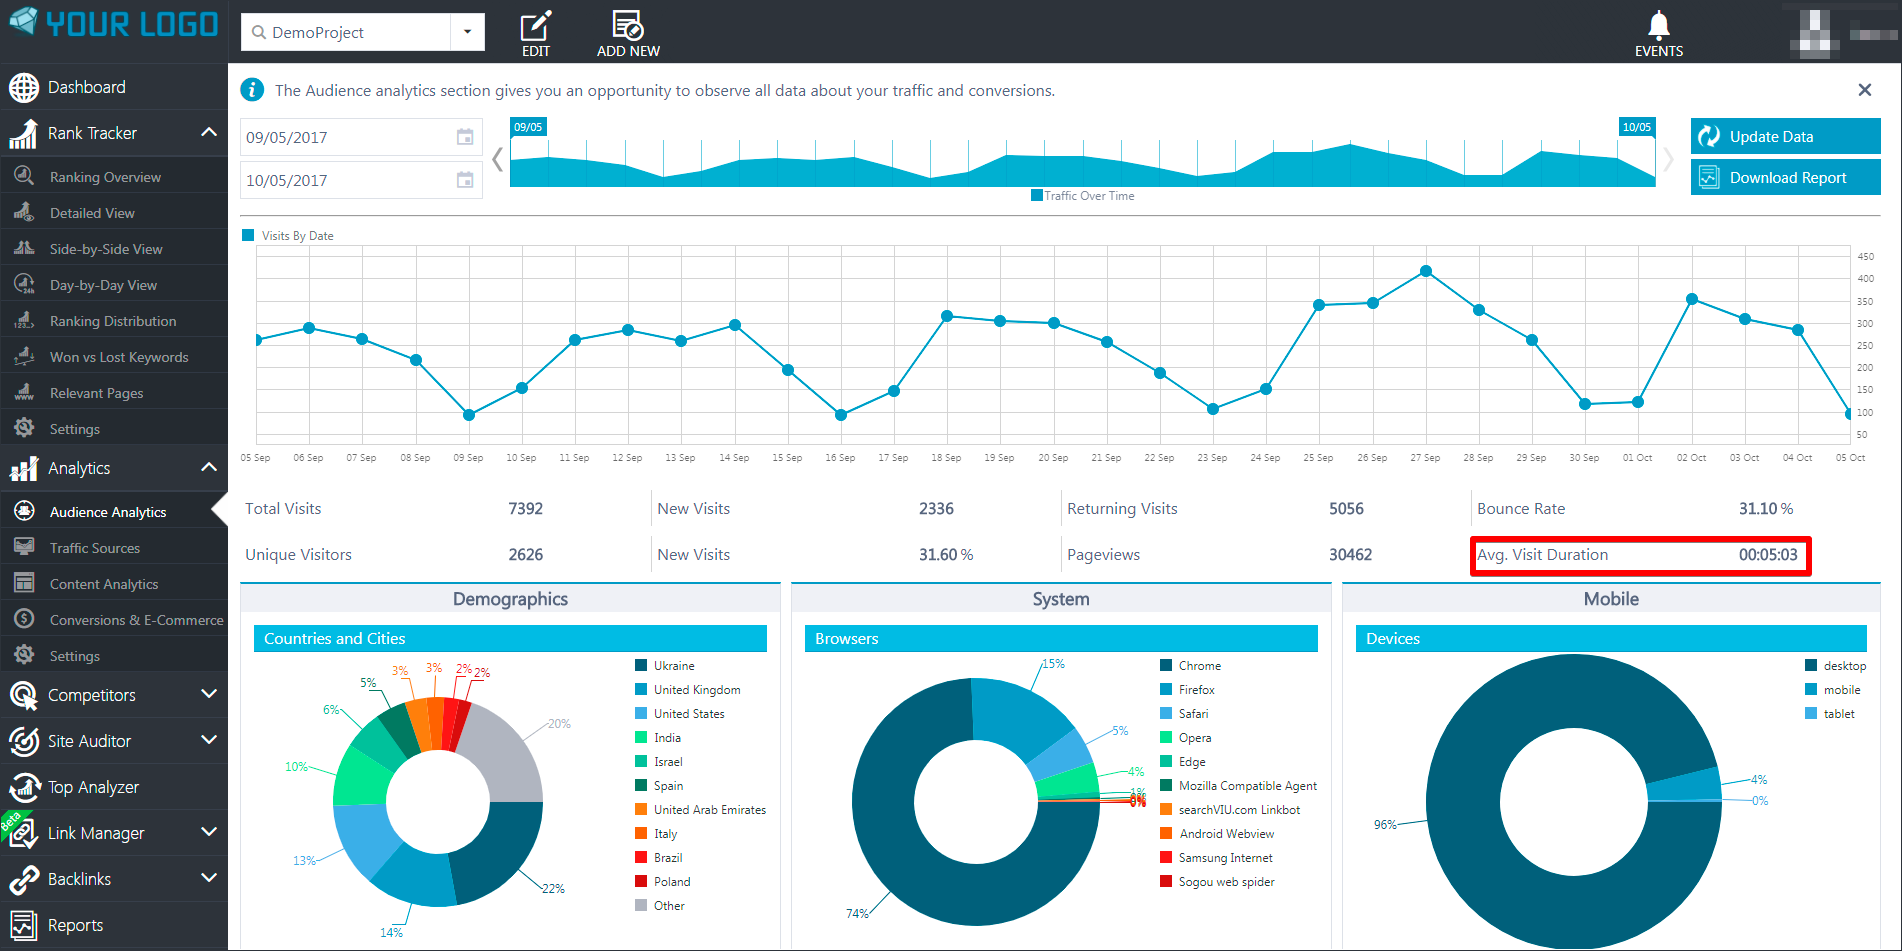Click the Download Report button
Image resolution: width=1902 pixels, height=951 pixels.
click(1785, 178)
